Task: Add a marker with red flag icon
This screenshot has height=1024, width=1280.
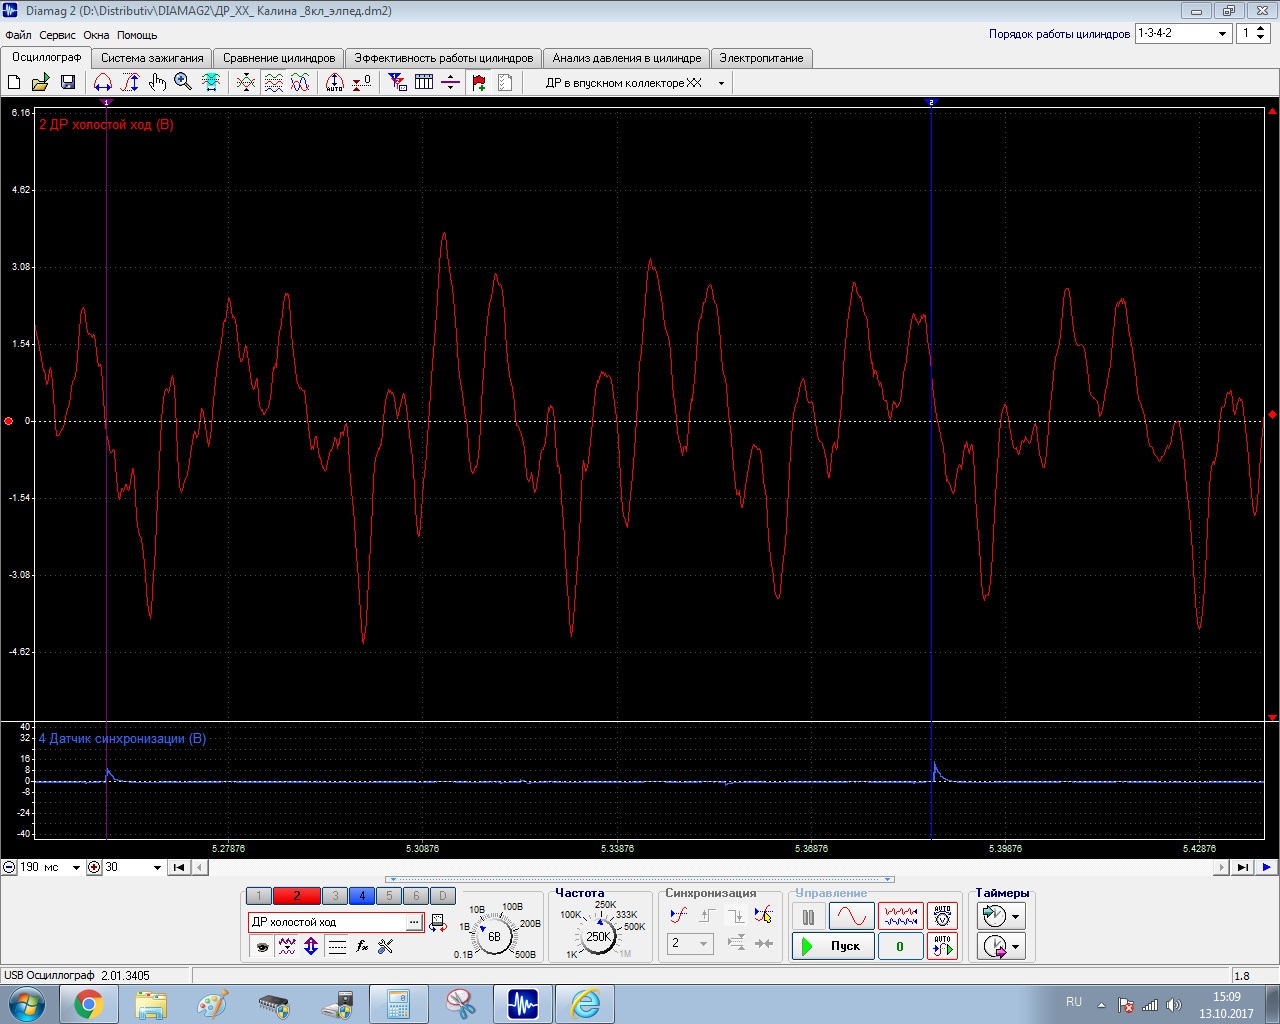Action: tap(479, 82)
